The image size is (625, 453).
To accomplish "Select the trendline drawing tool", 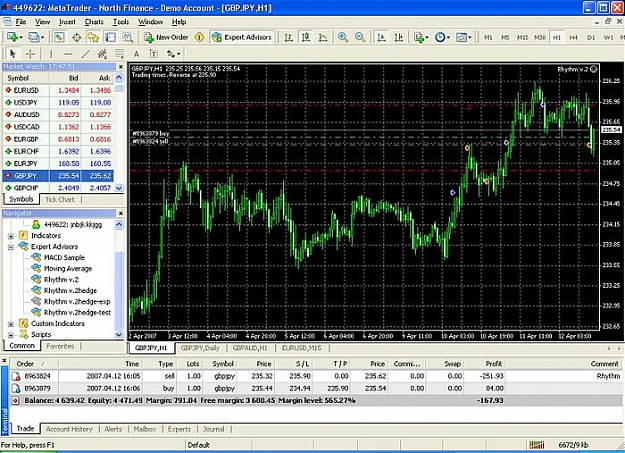I will tap(85, 54).
